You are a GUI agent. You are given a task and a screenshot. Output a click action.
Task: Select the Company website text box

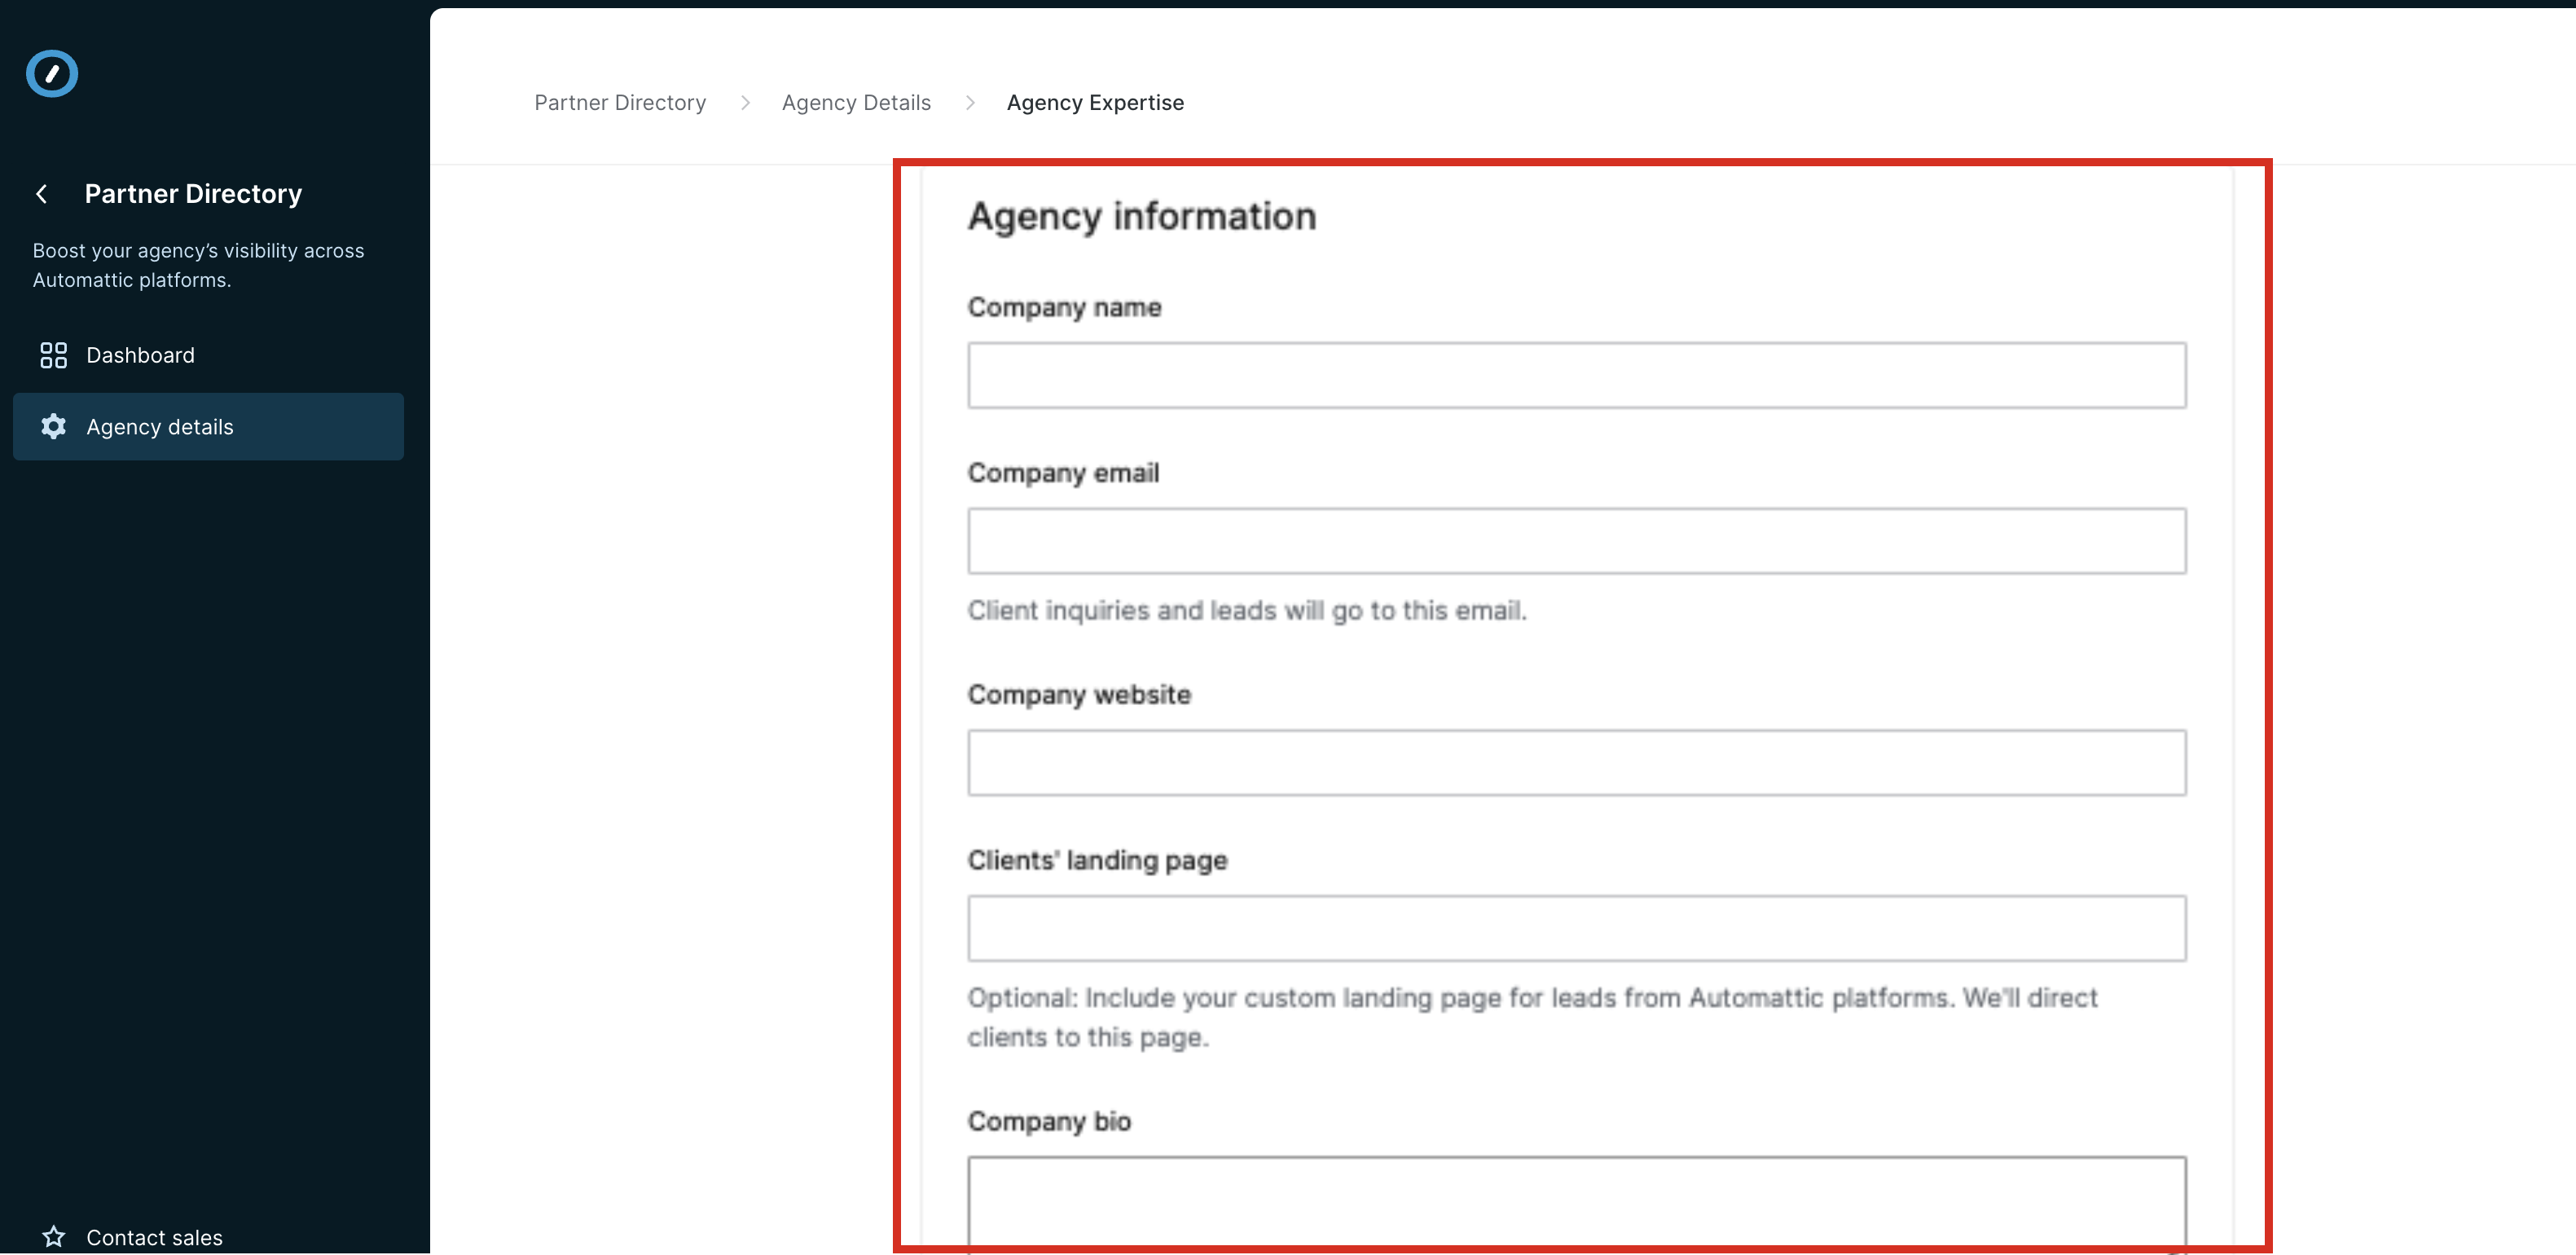1576,763
